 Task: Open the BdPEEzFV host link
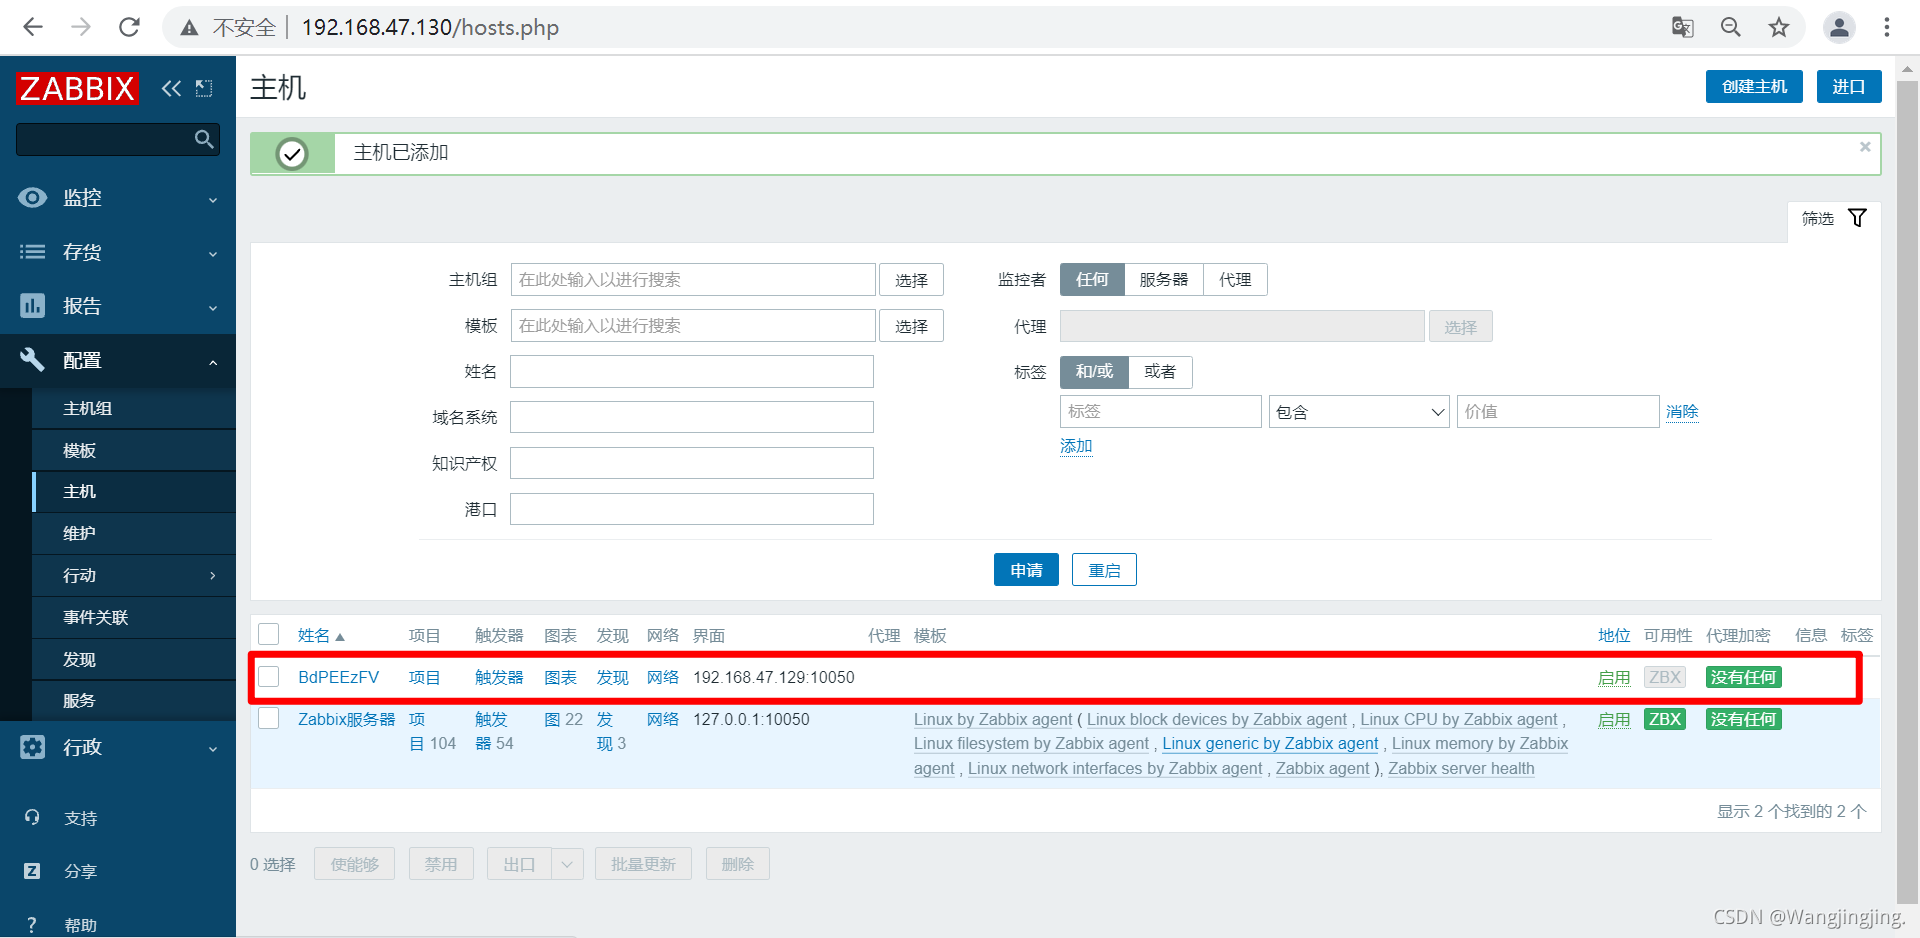pyautogui.click(x=338, y=677)
